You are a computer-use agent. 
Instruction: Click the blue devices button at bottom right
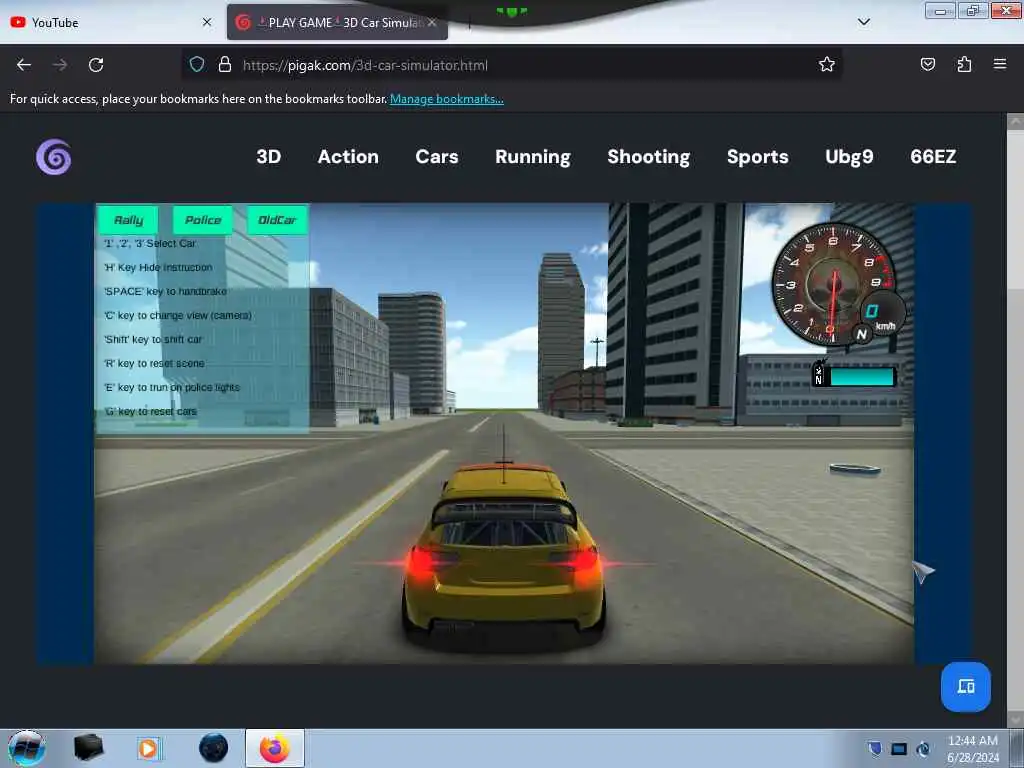pyautogui.click(x=966, y=687)
